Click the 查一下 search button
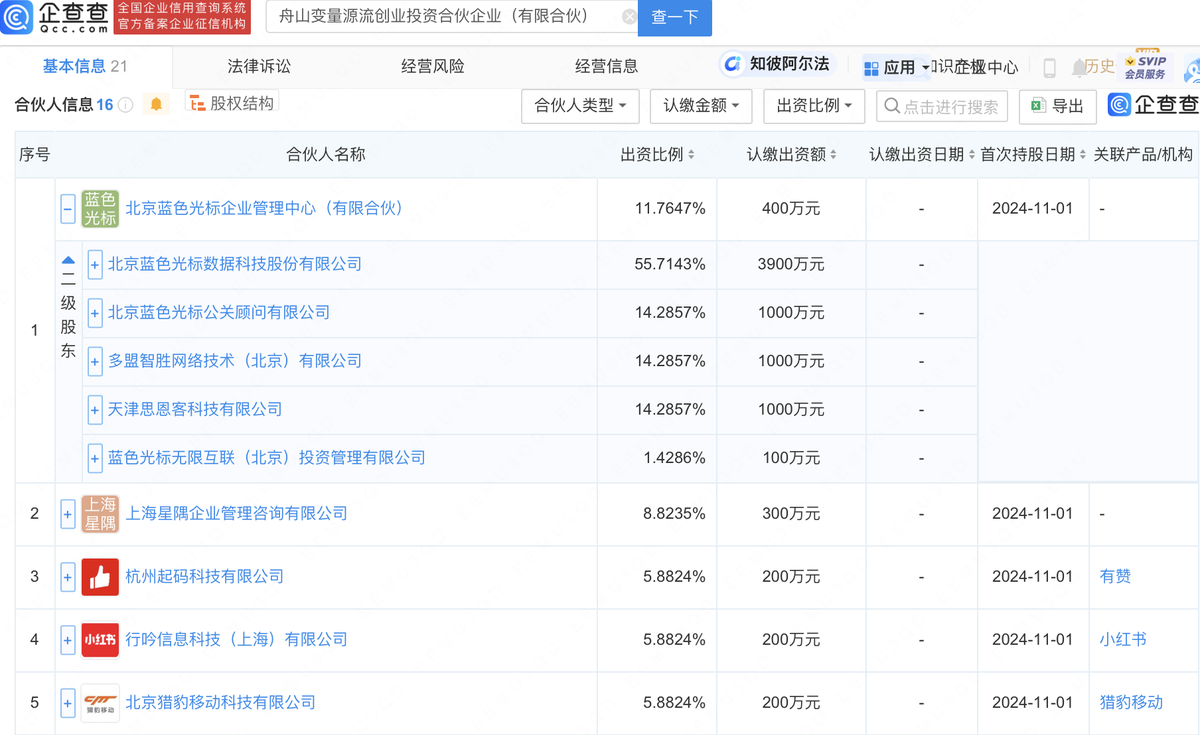The height and width of the screenshot is (735, 1200). point(674,18)
